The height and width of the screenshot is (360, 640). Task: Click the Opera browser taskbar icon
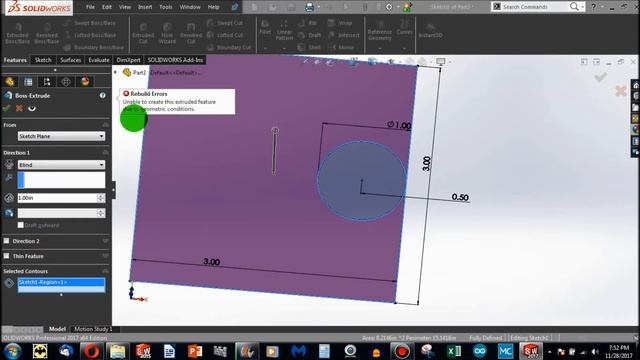pyautogui.click(x=91, y=351)
